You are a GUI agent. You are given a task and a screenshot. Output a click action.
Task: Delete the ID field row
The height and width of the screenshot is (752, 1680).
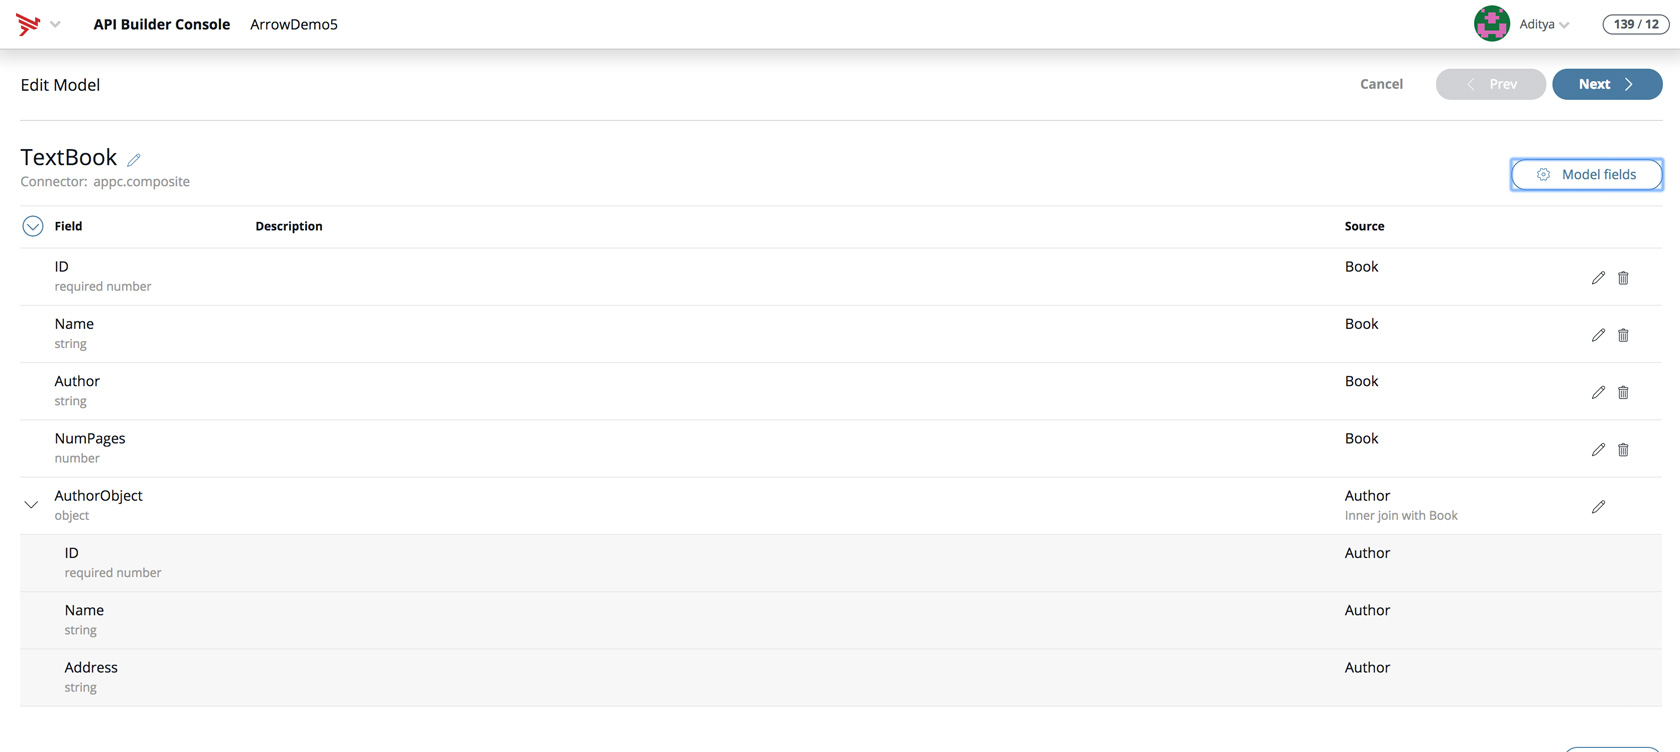1623,278
